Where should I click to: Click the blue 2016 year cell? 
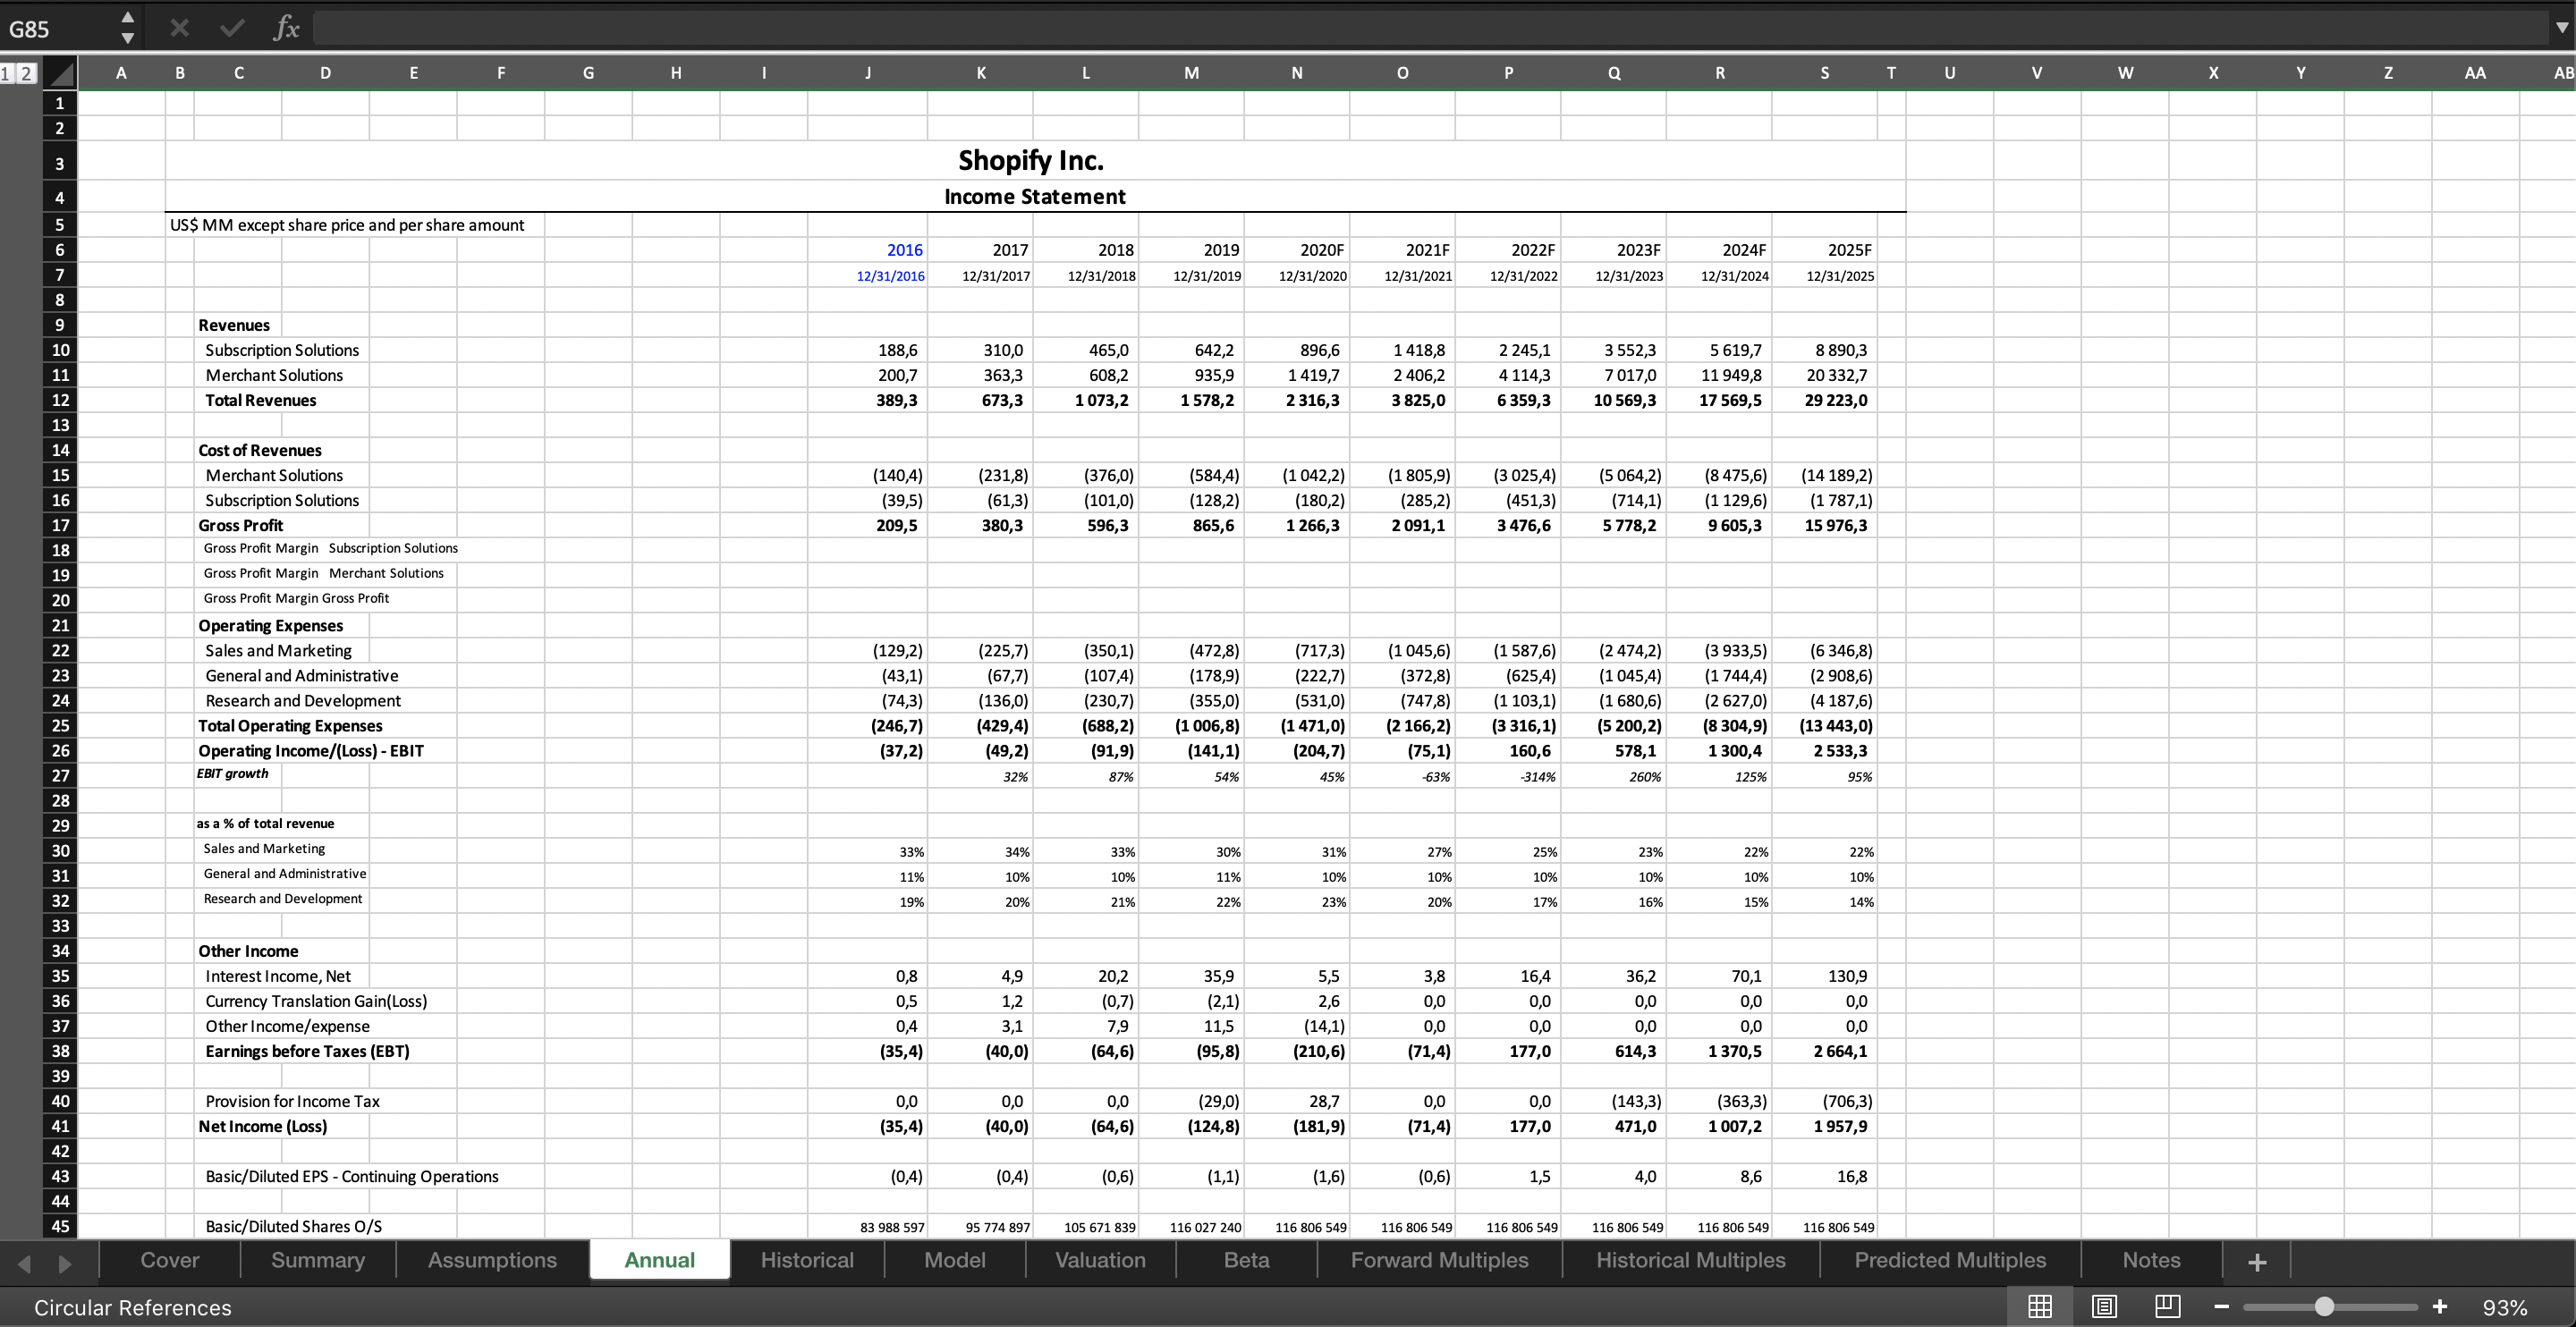tap(904, 250)
